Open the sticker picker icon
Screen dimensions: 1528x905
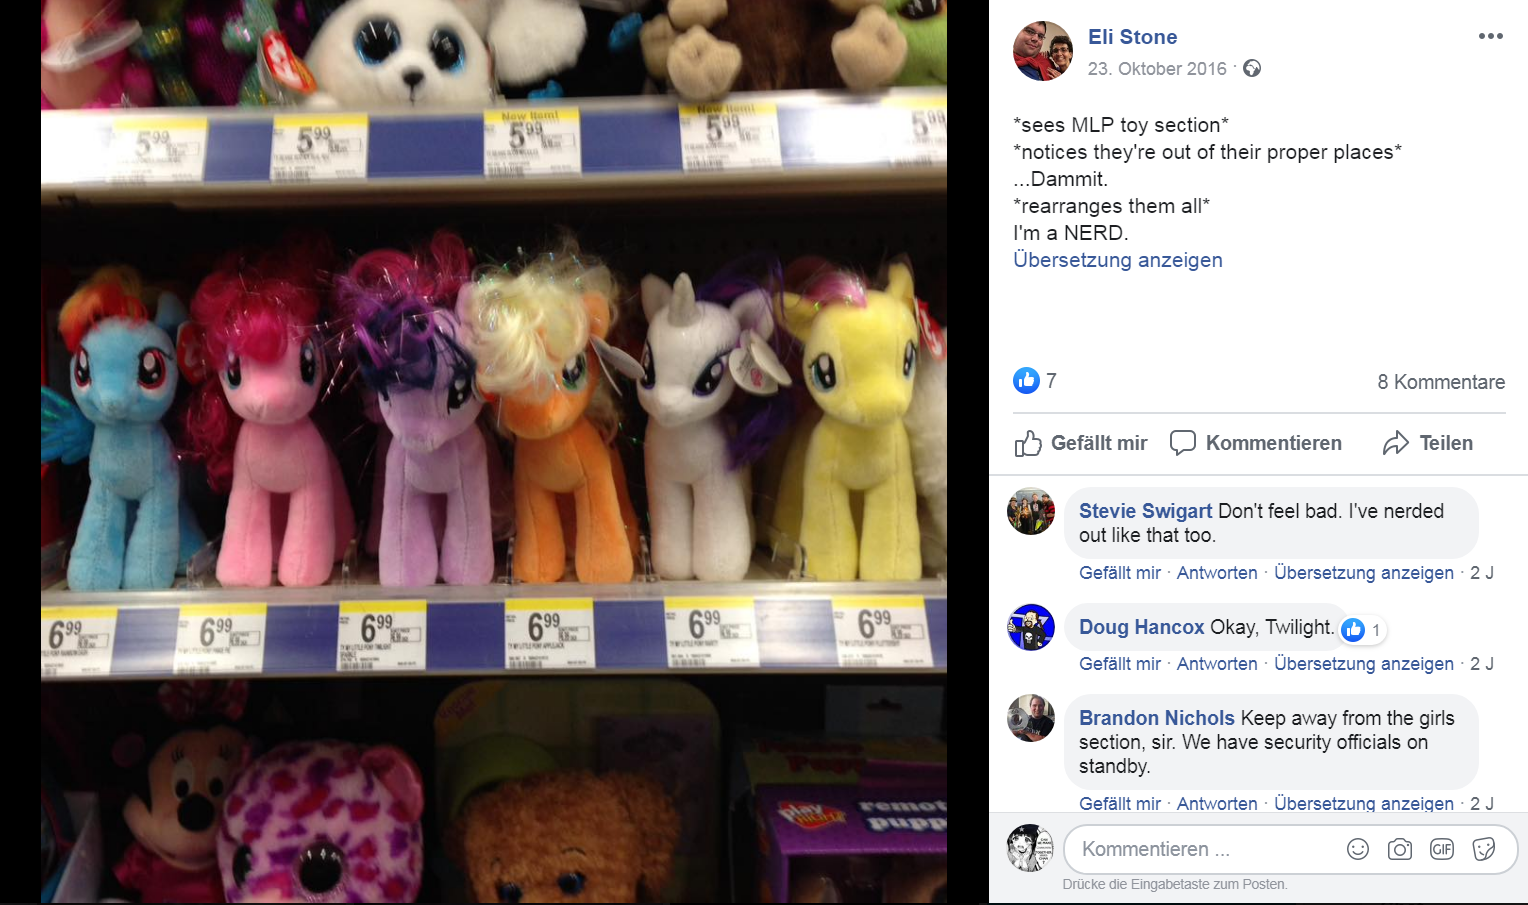tap(1484, 849)
